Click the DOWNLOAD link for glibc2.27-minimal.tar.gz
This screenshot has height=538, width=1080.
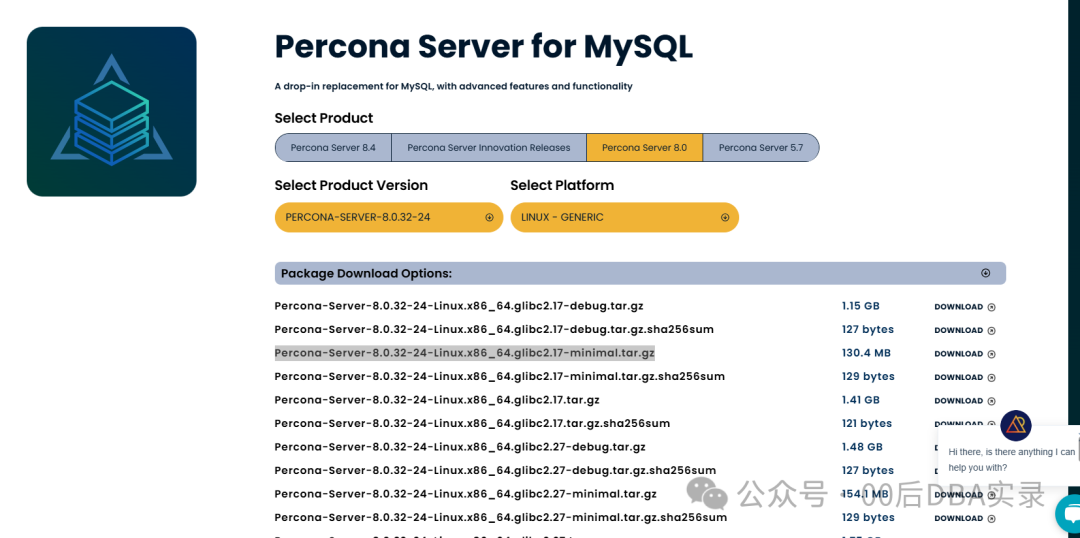point(958,495)
